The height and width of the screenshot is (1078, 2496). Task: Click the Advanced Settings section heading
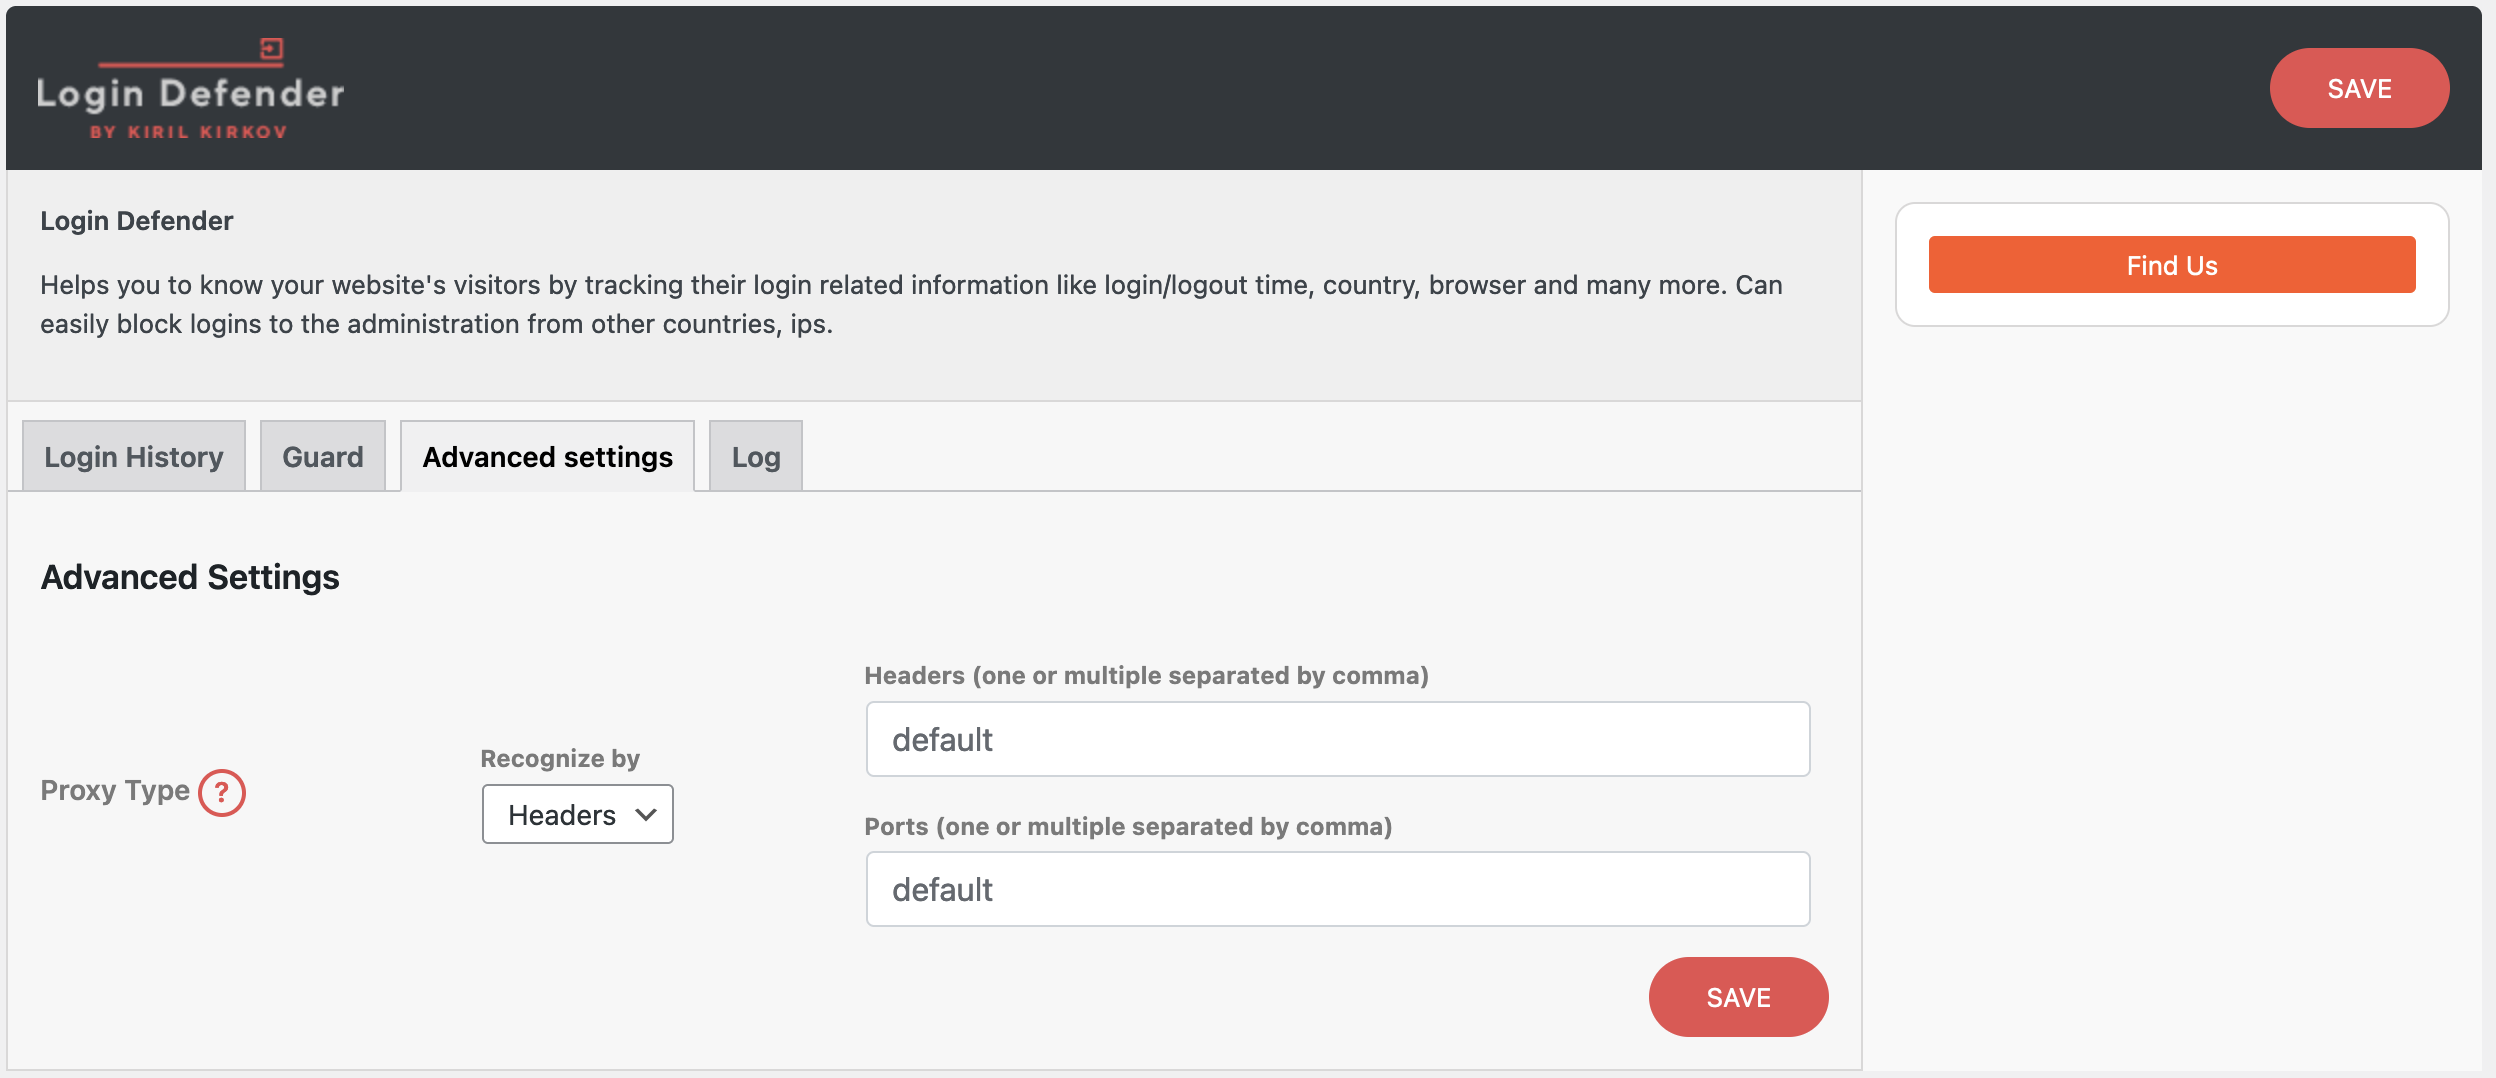point(189,576)
